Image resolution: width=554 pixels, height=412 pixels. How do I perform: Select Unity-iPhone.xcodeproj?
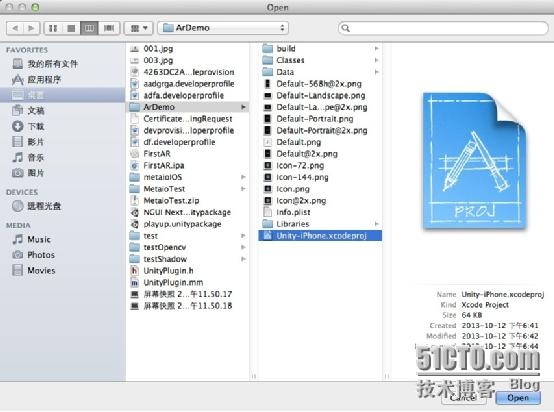tap(320, 236)
